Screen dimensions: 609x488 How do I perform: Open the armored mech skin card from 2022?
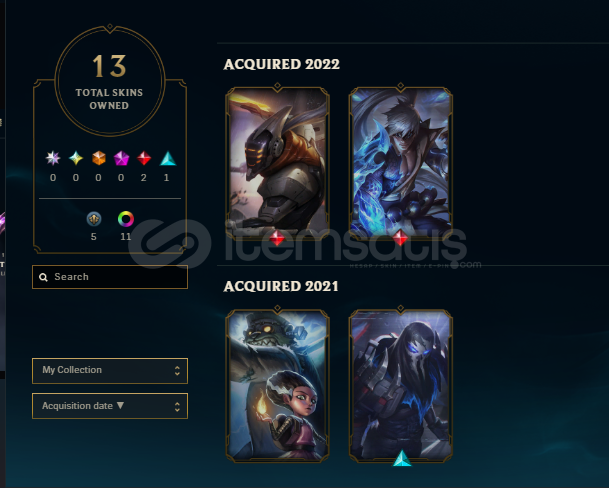[277, 162]
